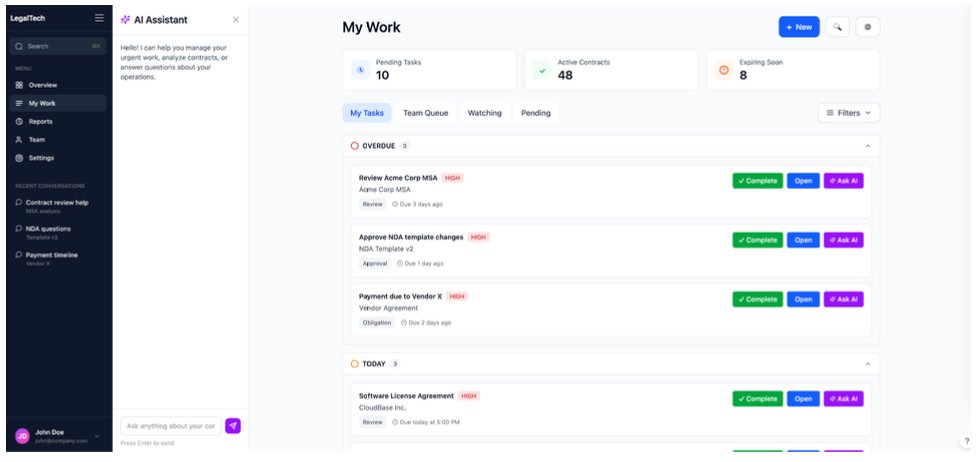Click the Active Contracts checkmark icon

click(542, 70)
